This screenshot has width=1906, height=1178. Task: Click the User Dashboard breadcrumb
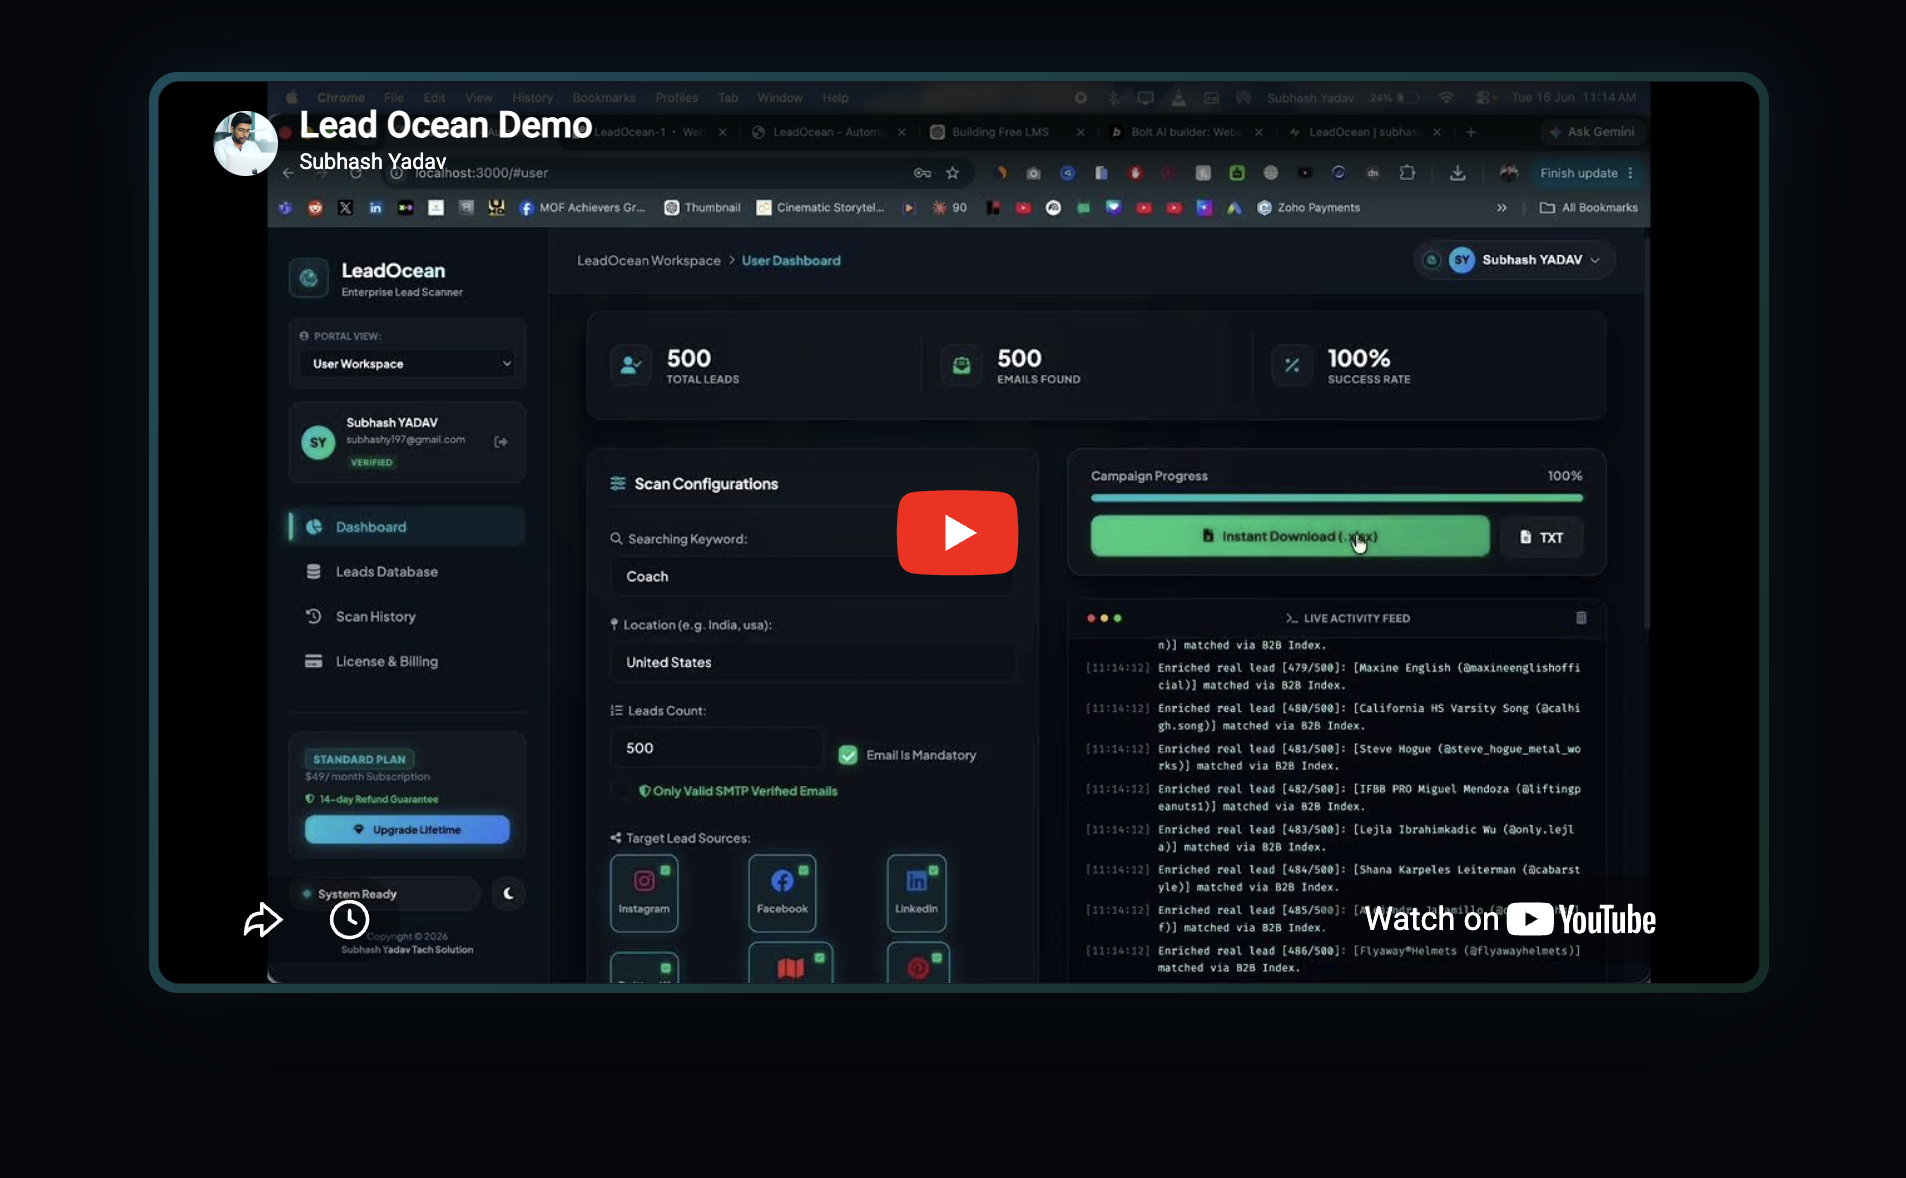[791, 261]
